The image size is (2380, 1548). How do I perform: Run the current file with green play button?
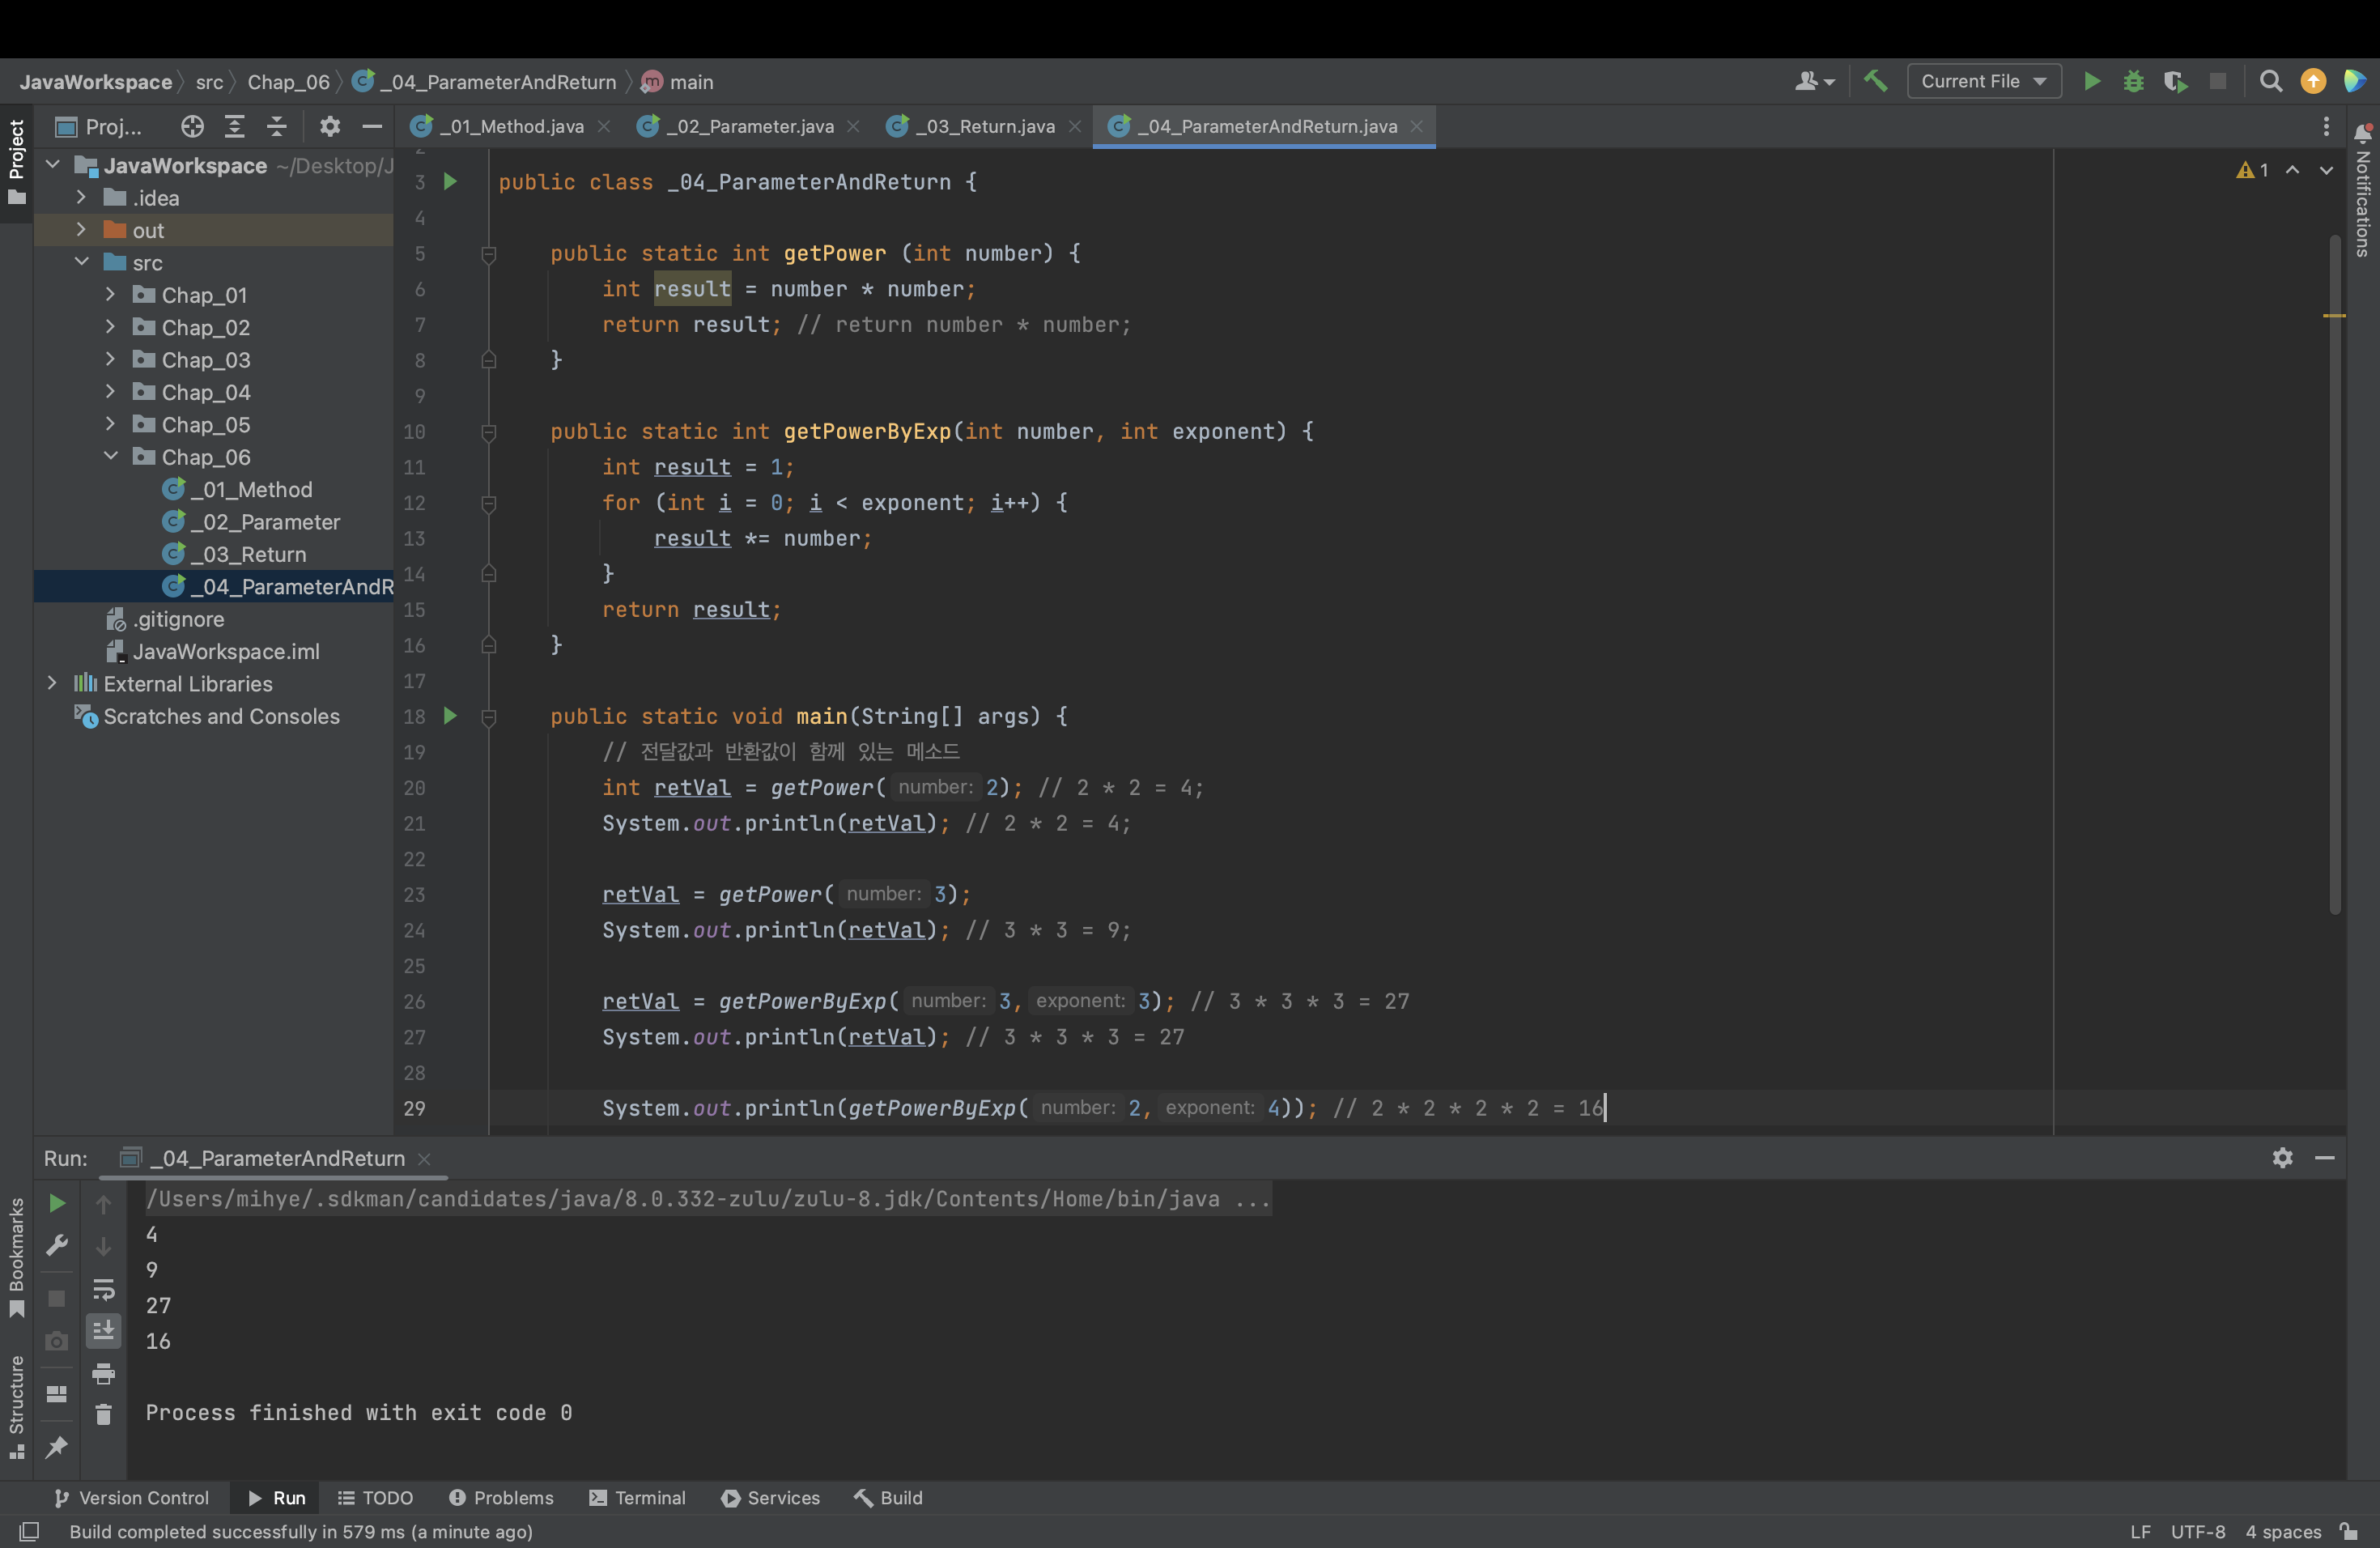tap(2091, 81)
